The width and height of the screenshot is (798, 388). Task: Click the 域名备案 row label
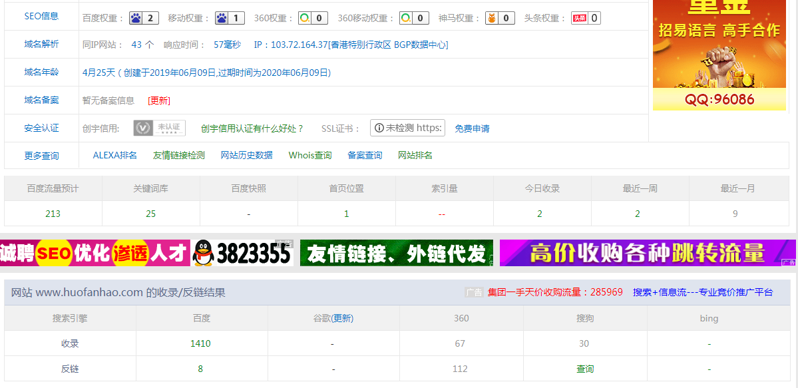point(41,100)
